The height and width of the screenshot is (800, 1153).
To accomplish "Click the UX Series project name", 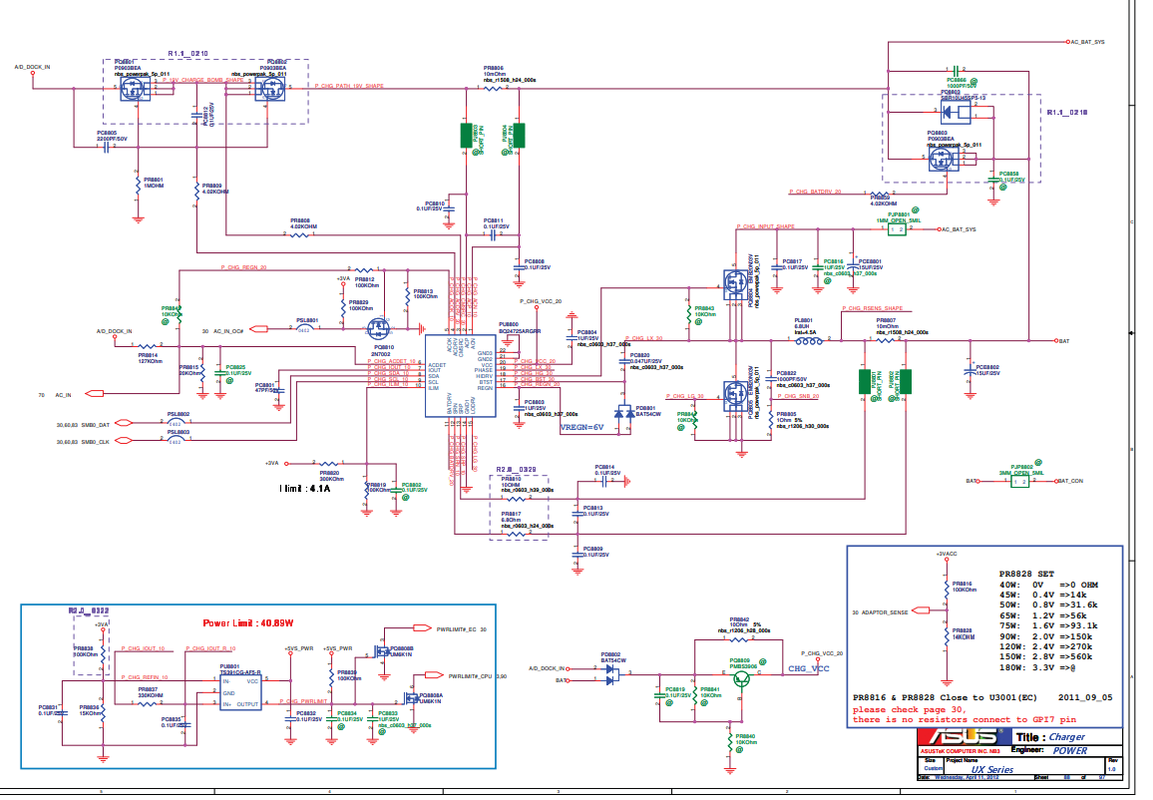I will (x=992, y=769).
